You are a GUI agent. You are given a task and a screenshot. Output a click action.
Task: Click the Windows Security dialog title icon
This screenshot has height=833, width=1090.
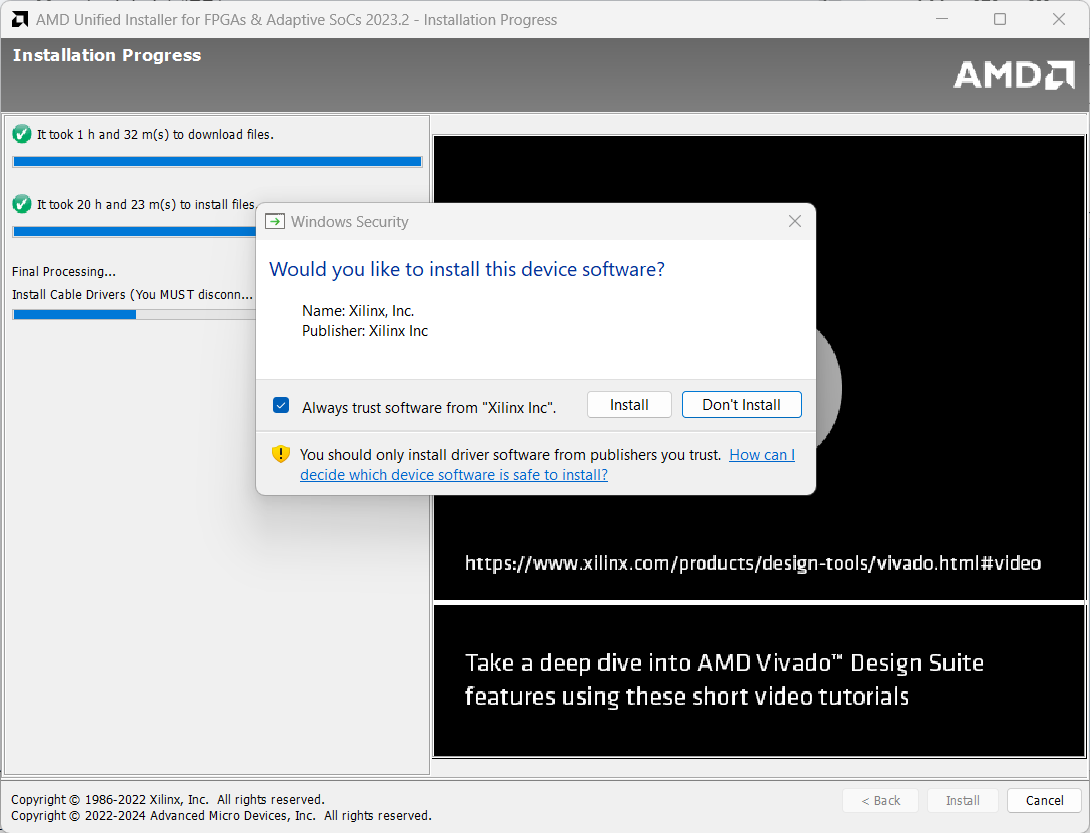pyautogui.click(x=275, y=222)
